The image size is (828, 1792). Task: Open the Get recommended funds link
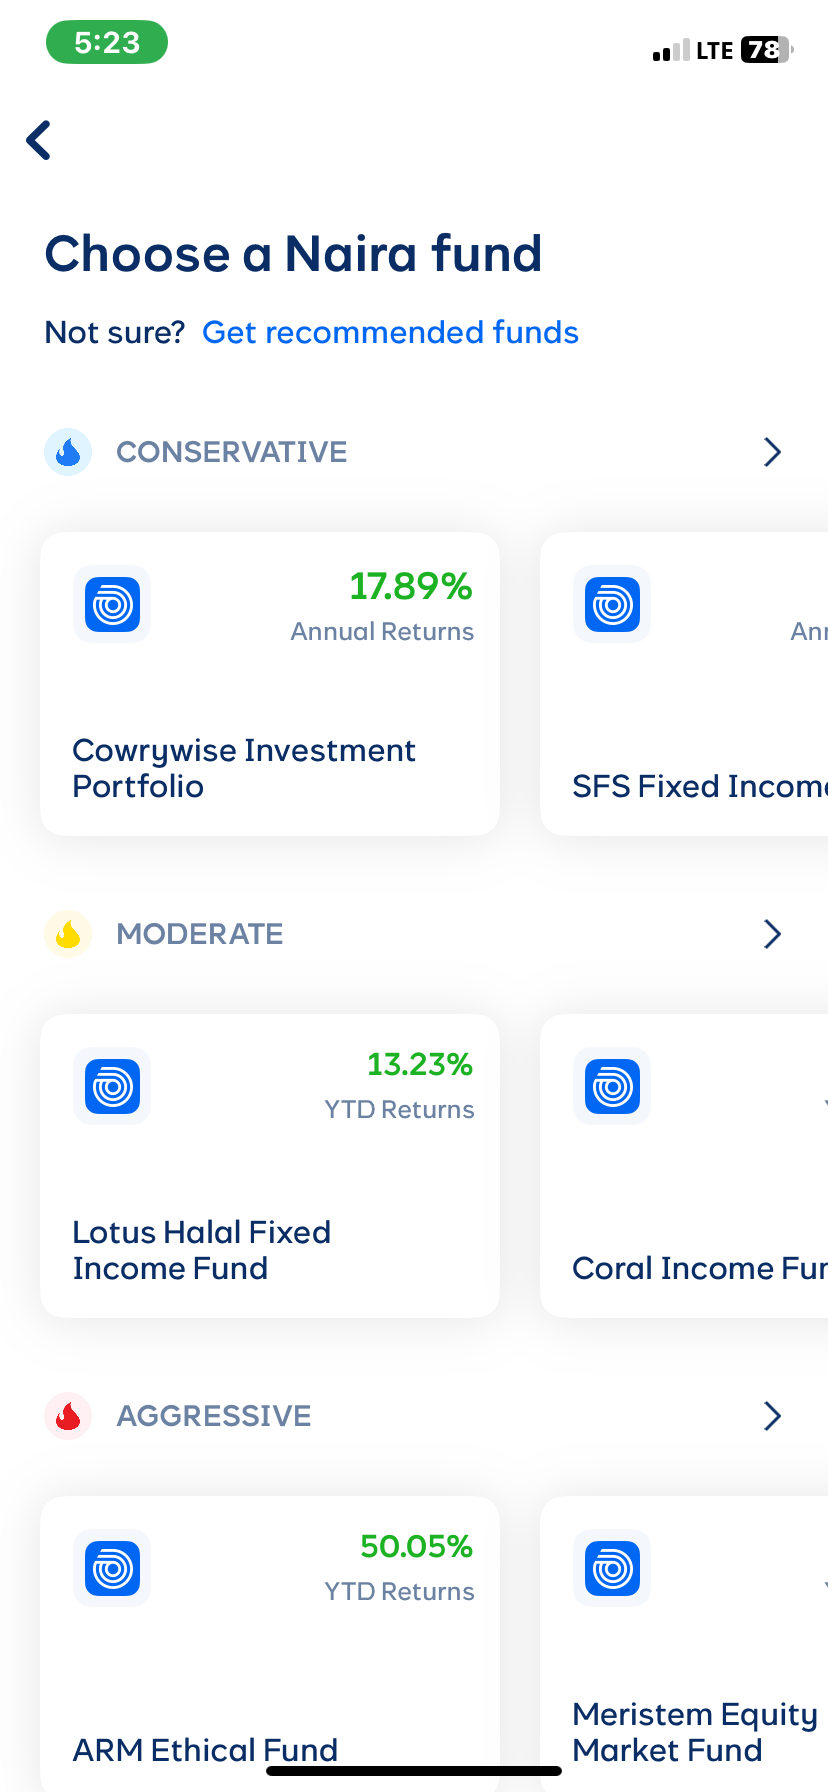coord(390,331)
